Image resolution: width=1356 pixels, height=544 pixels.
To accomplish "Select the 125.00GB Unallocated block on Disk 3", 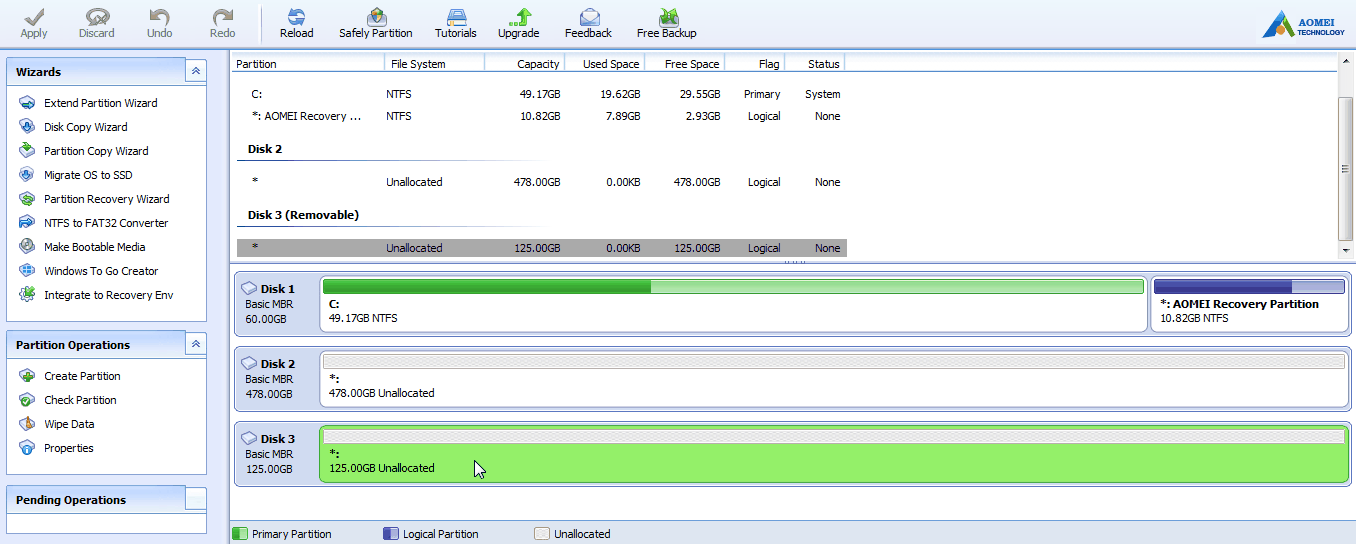I will [x=834, y=453].
